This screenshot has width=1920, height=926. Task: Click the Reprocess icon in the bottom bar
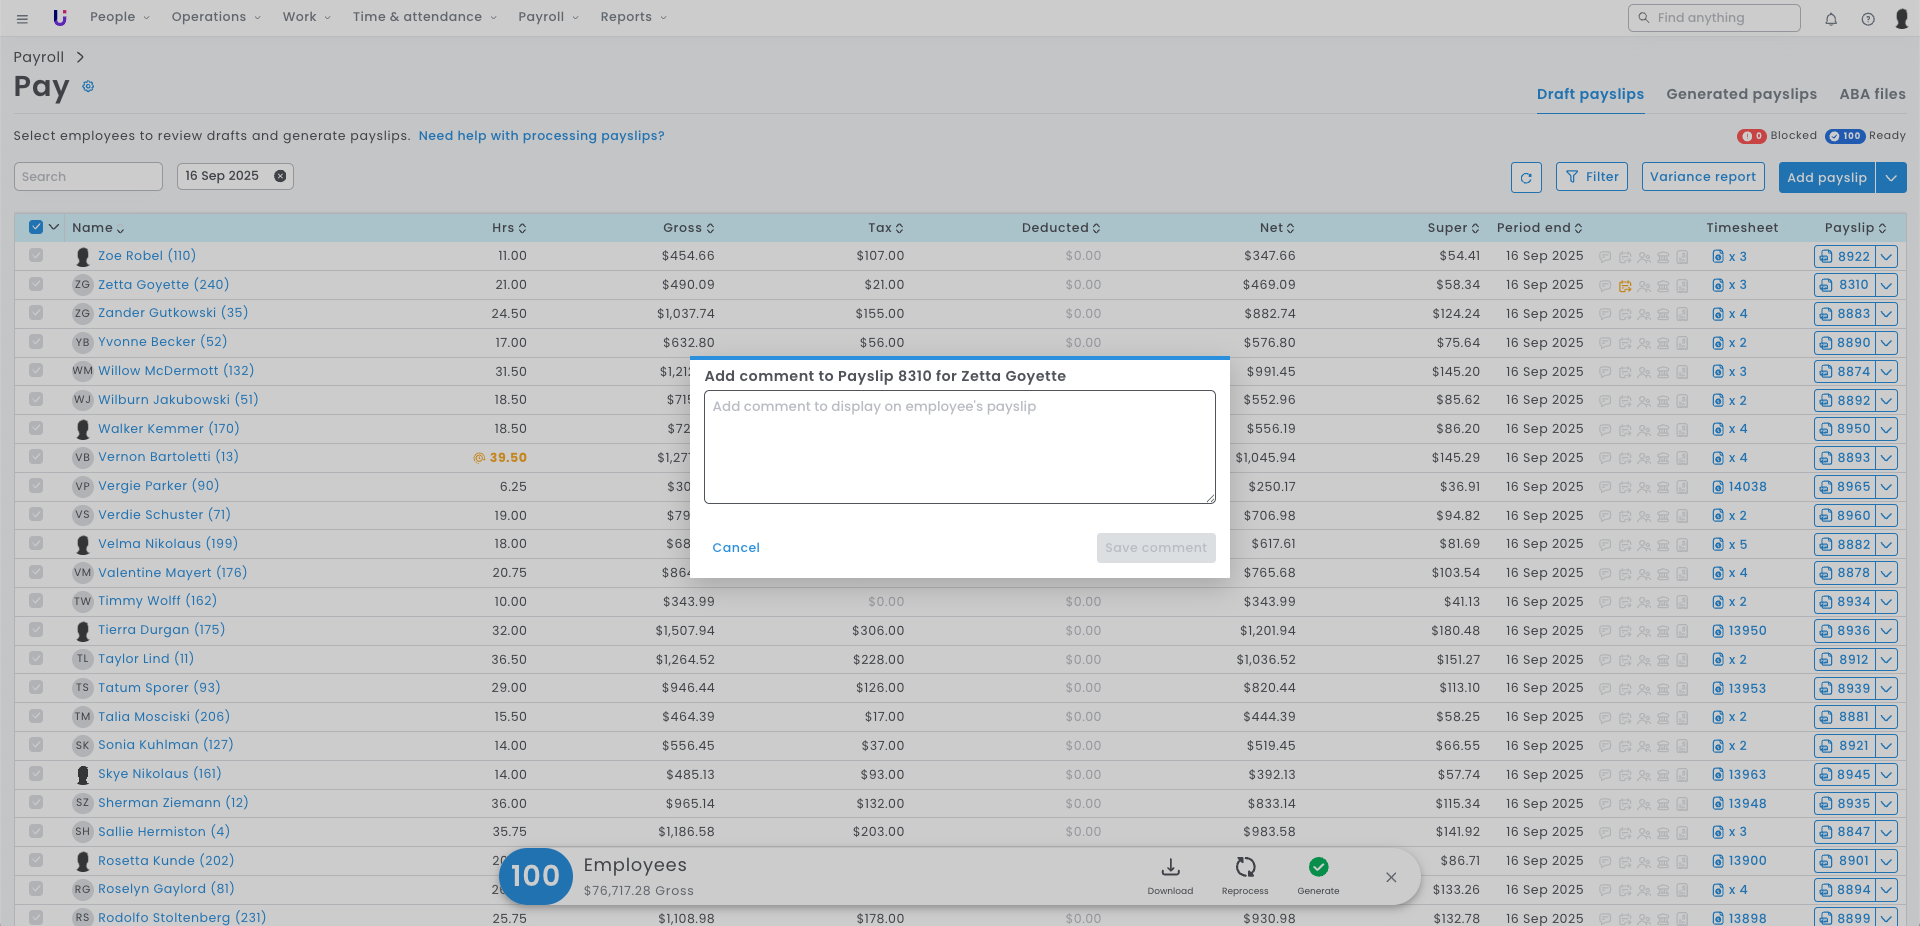[1245, 868]
